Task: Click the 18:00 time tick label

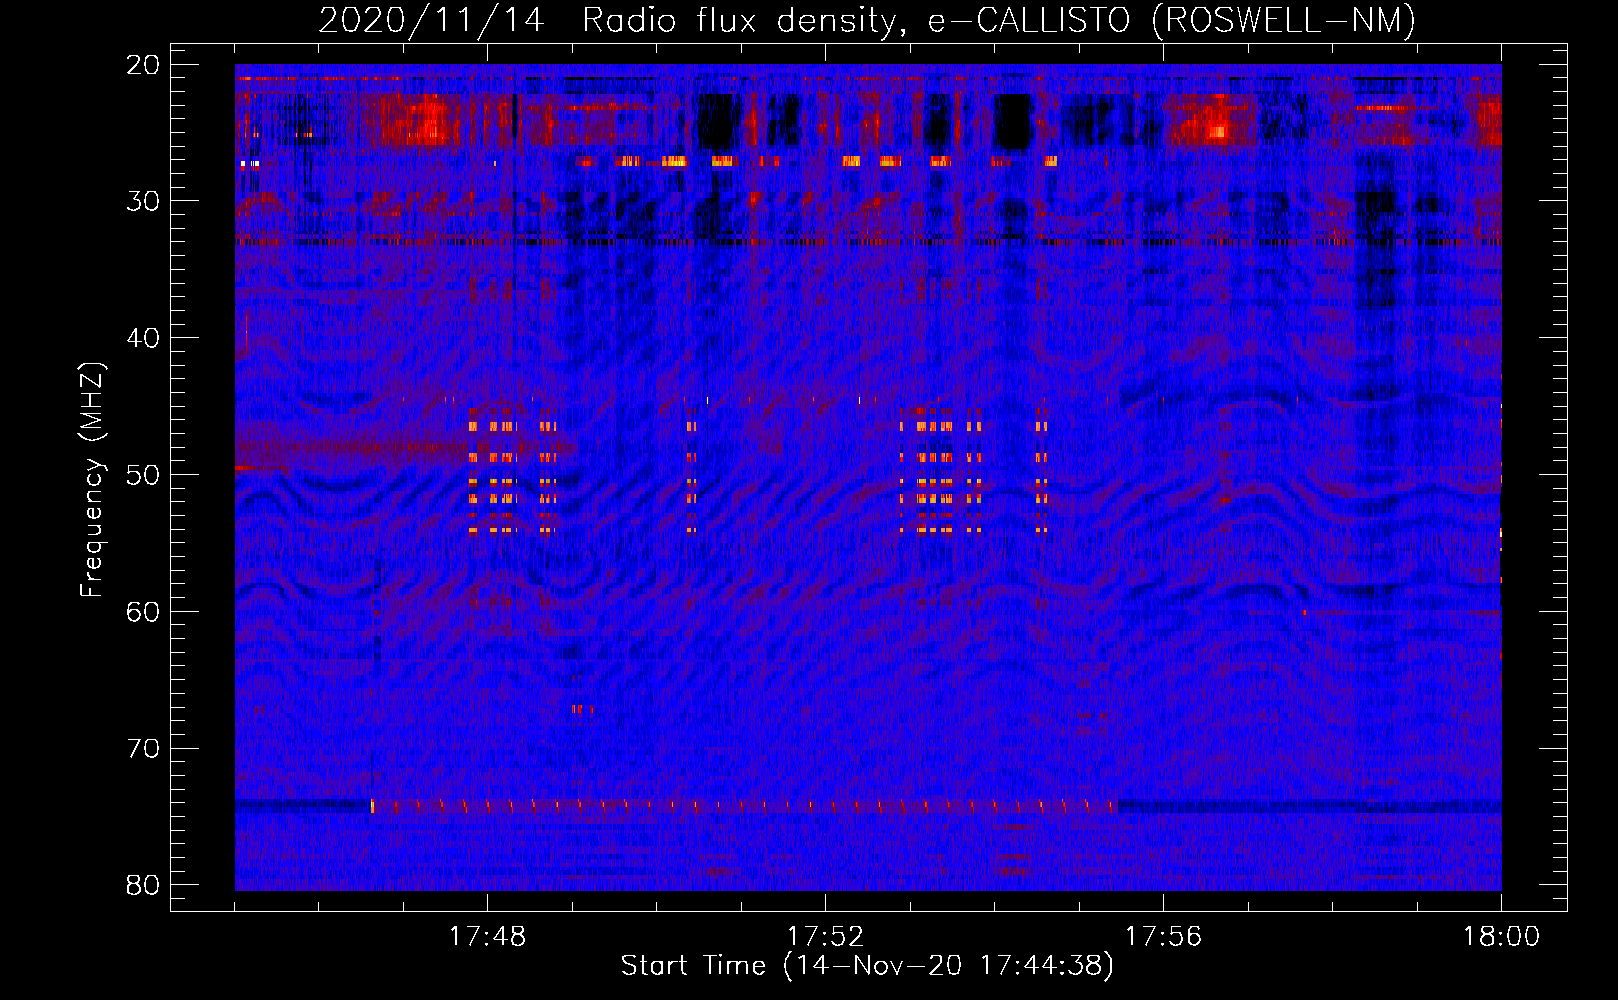Action: coord(1501,937)
